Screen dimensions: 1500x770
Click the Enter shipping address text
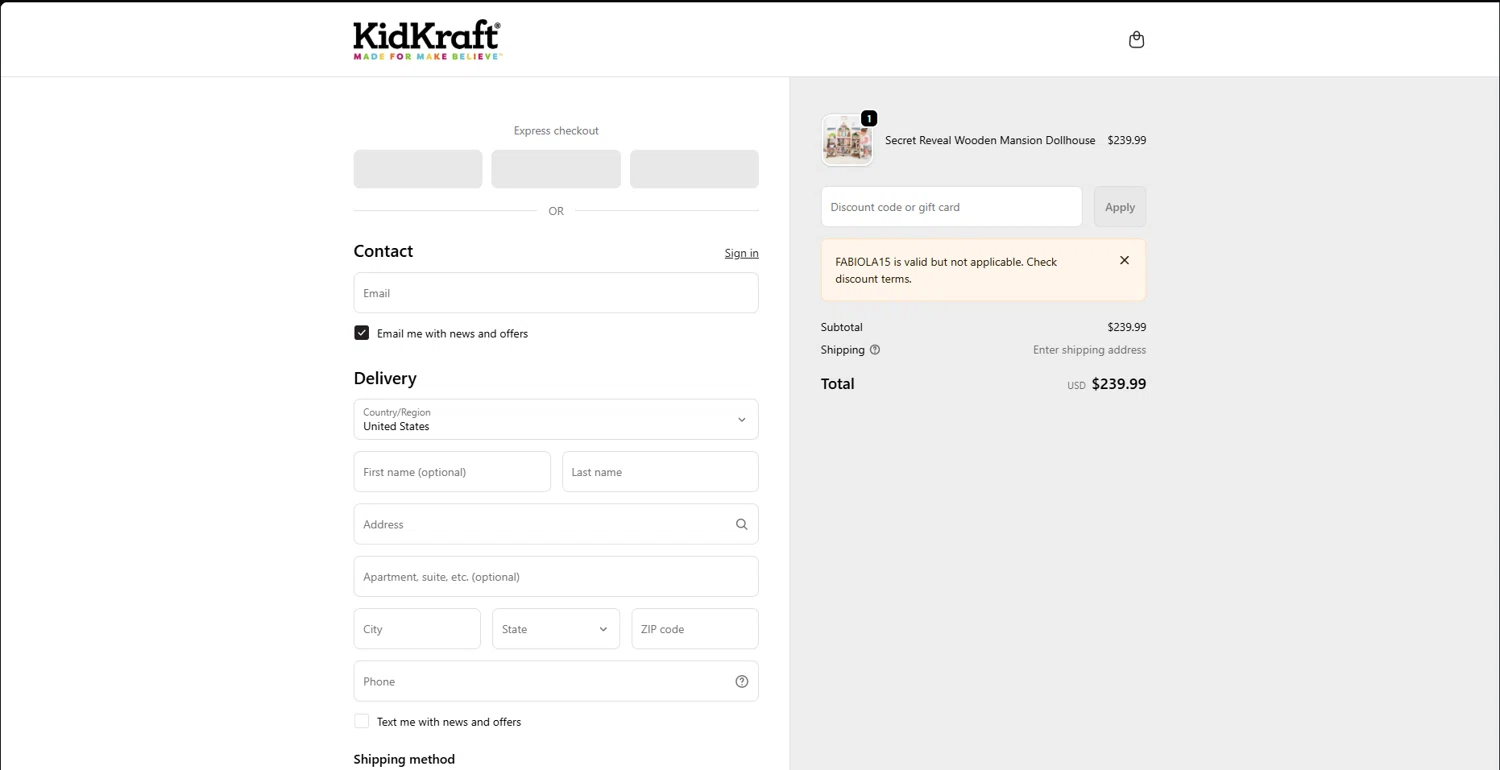1089,350
